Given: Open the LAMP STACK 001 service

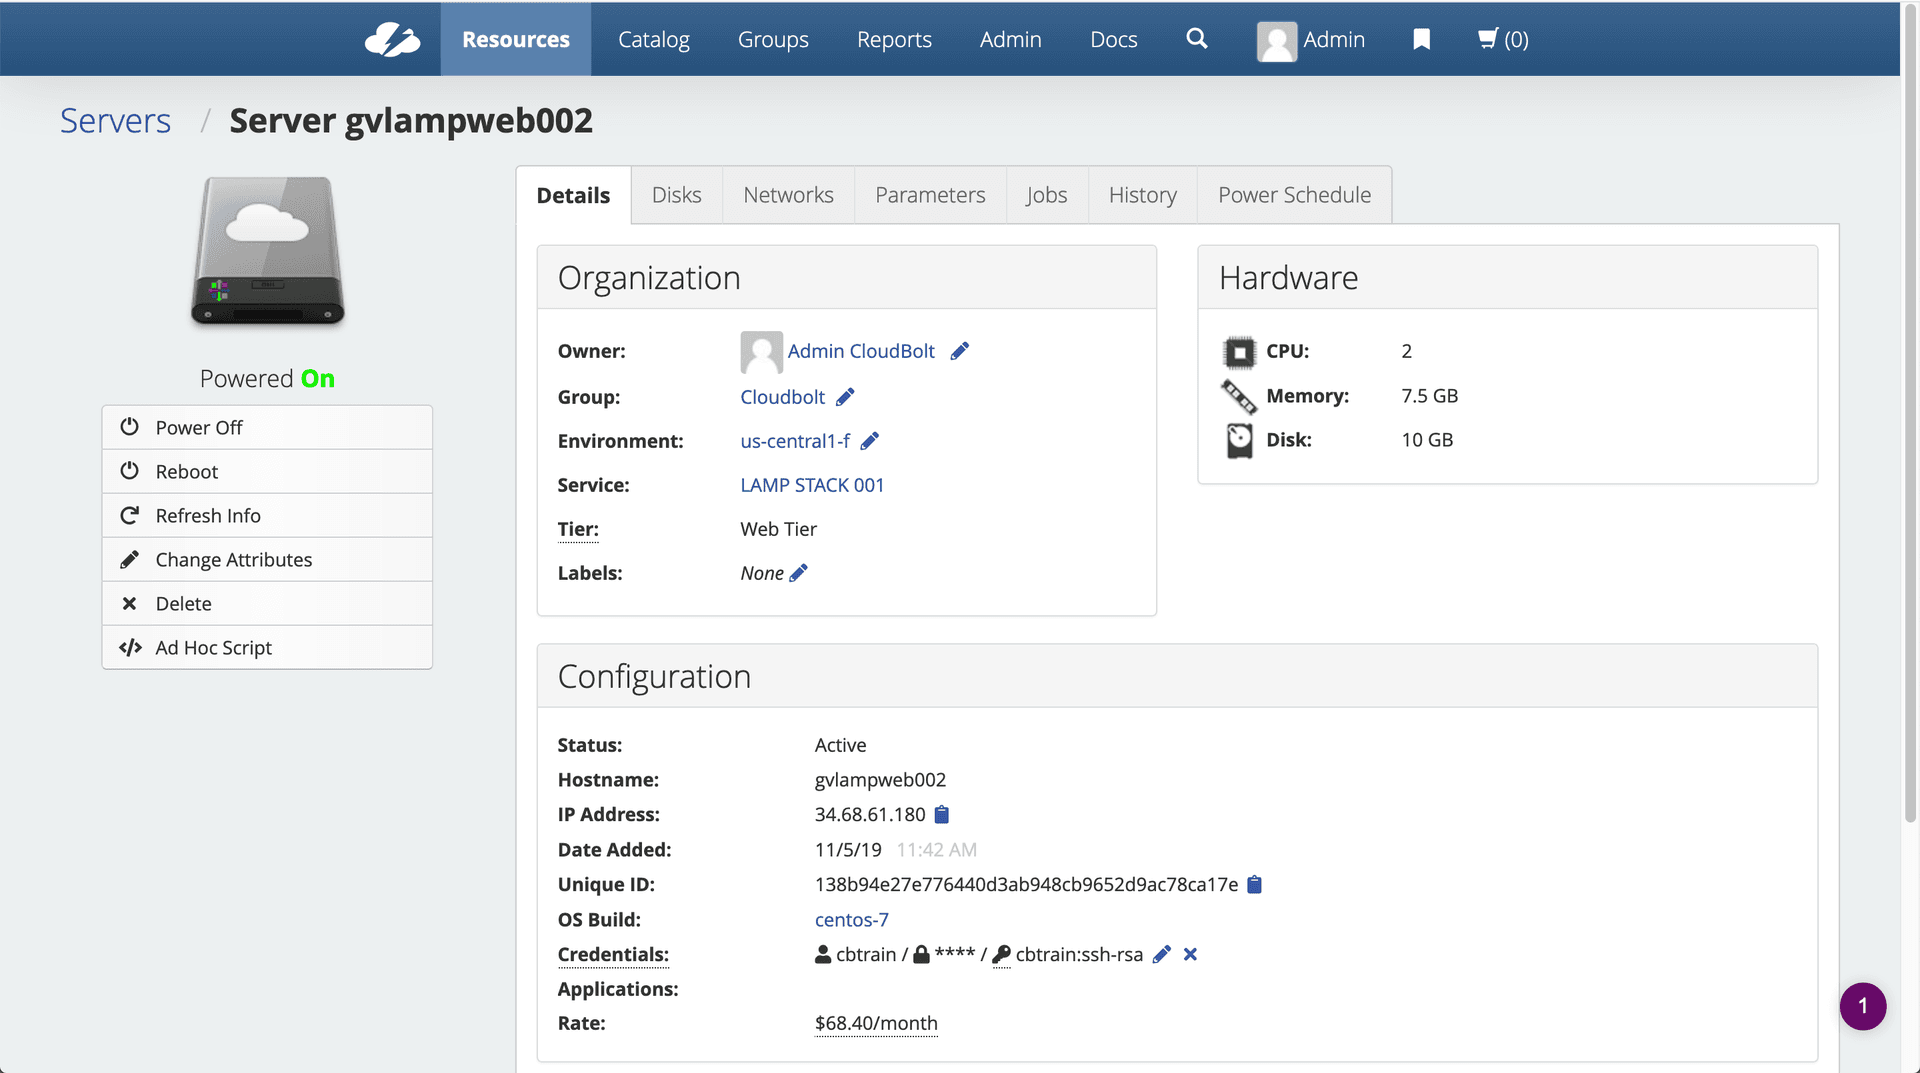Looking at the screenshot, I should click(811, 485).
